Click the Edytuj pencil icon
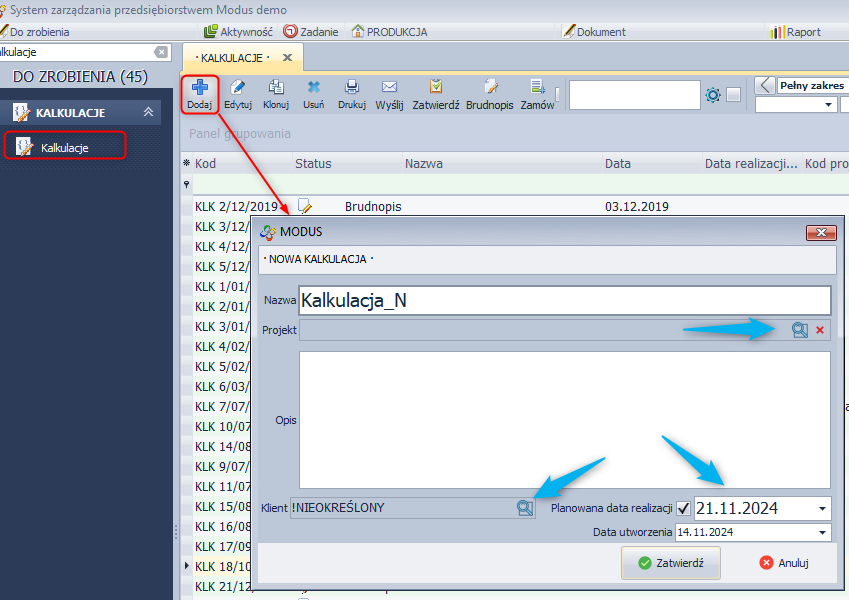This screenshot has height=600, width=849. pos(238,88)
